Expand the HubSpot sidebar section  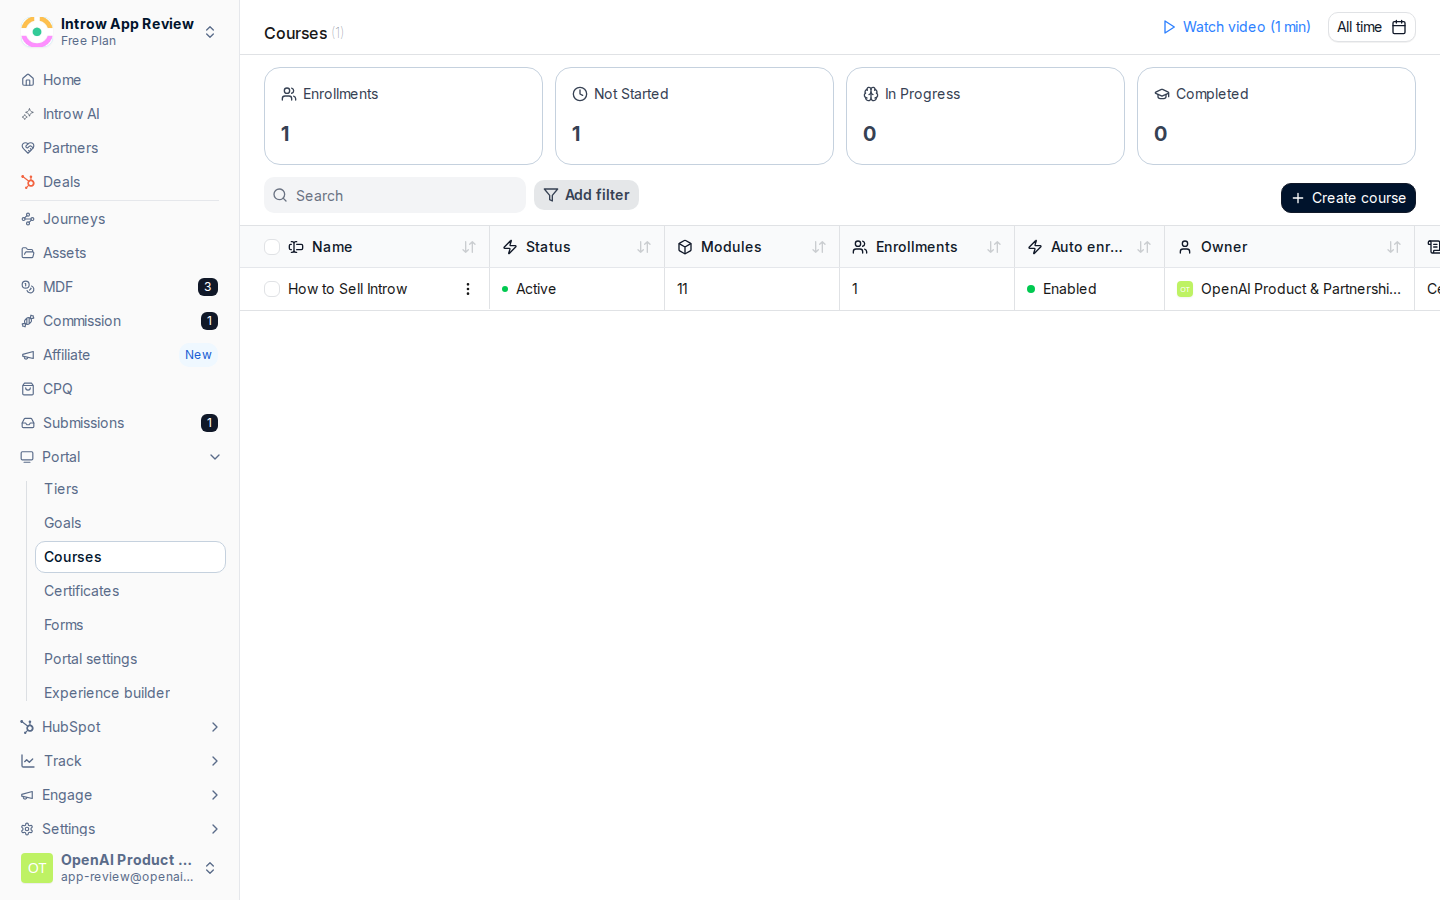[x=120, y=727]
